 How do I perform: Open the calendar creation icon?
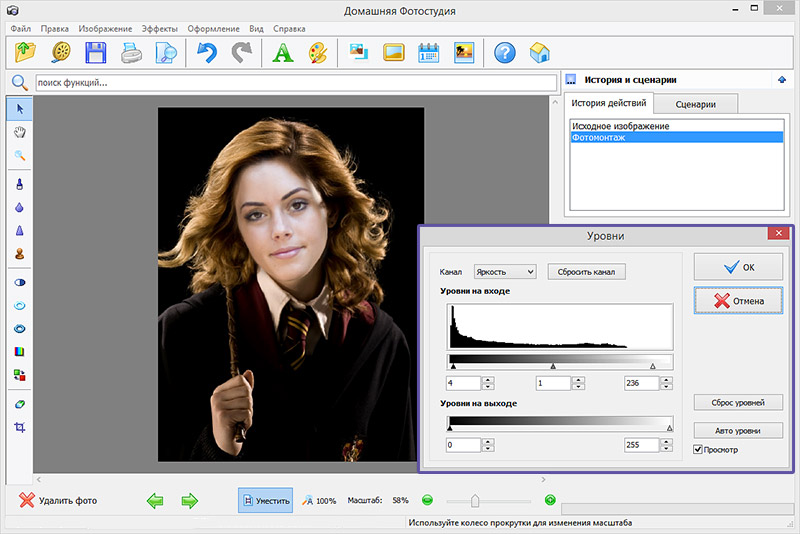coord(428,53)
